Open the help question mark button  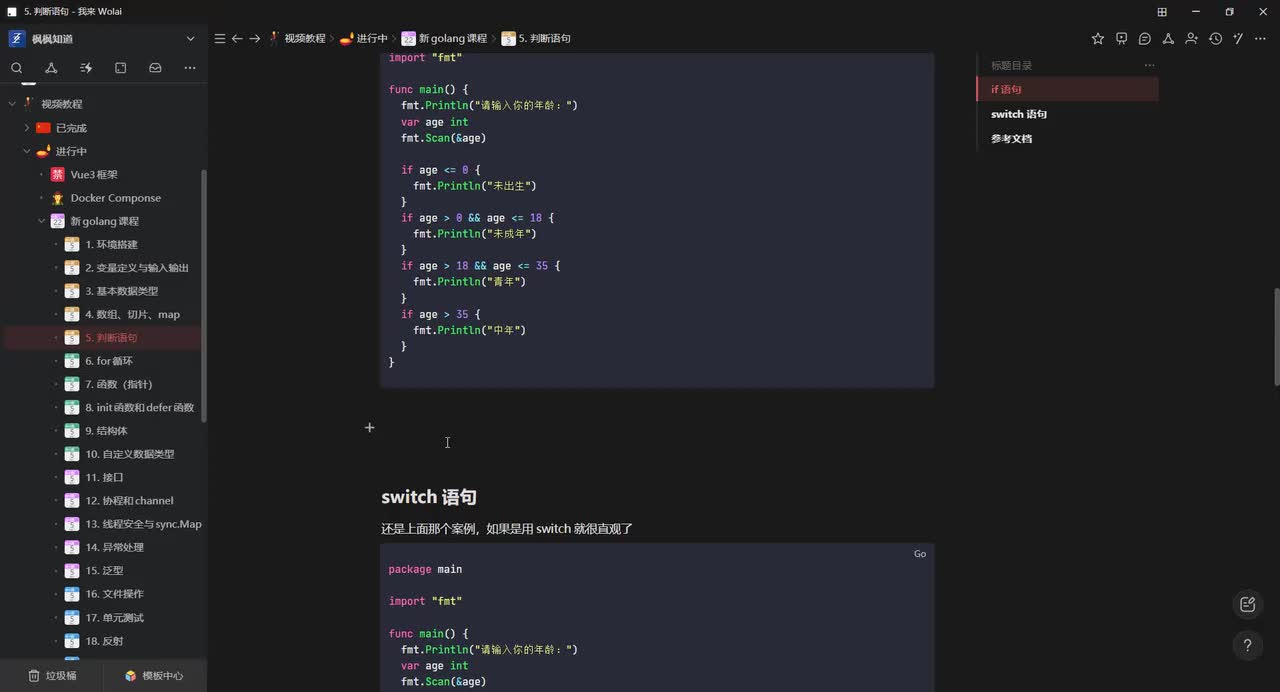[1247, 645]
